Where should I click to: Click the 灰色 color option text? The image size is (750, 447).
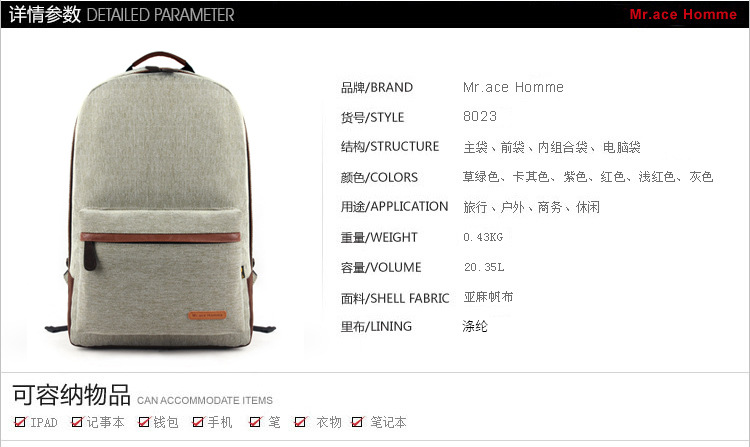click(701, 177)
